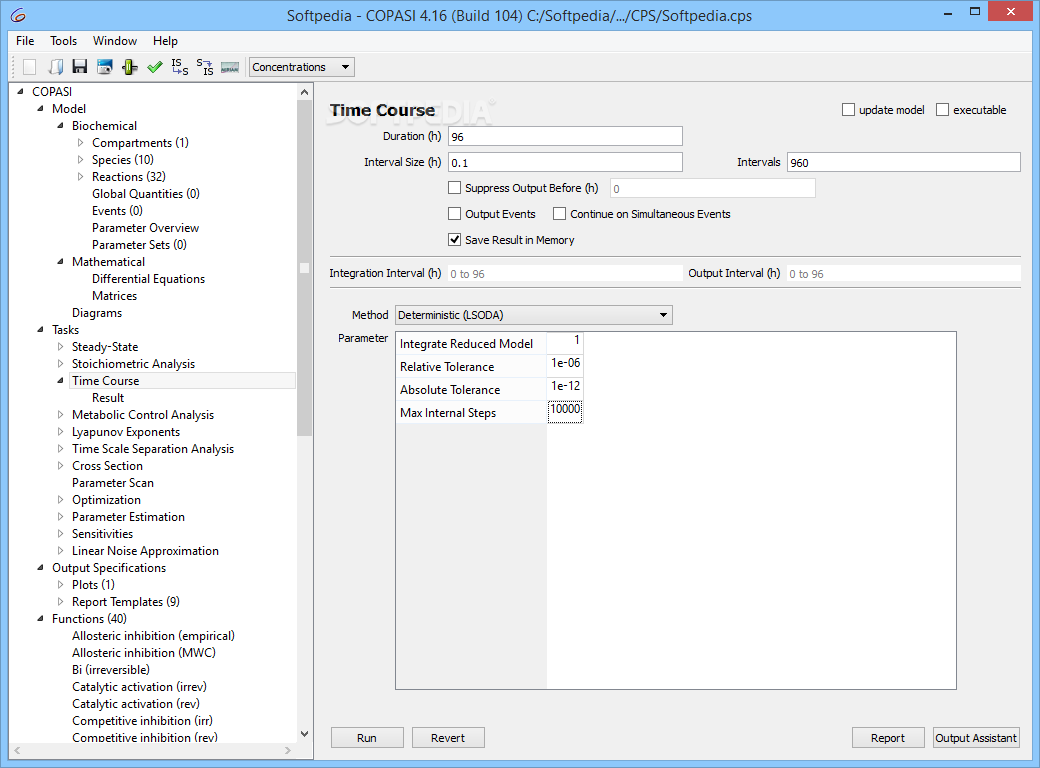Click in the Interval Size (h) field
This screenshot has height=768, width=1040.
click(565, 162)
